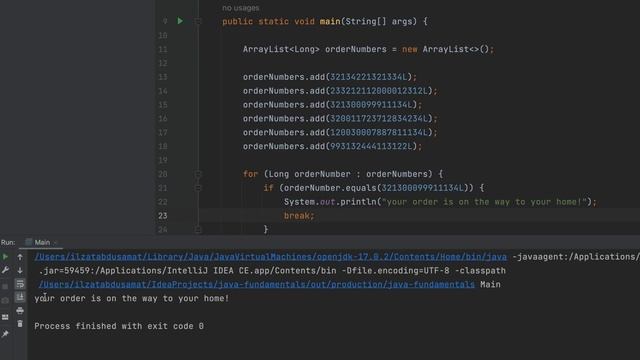Click line number 15 in gutter
640x360 pixels.
pos(162,105)
